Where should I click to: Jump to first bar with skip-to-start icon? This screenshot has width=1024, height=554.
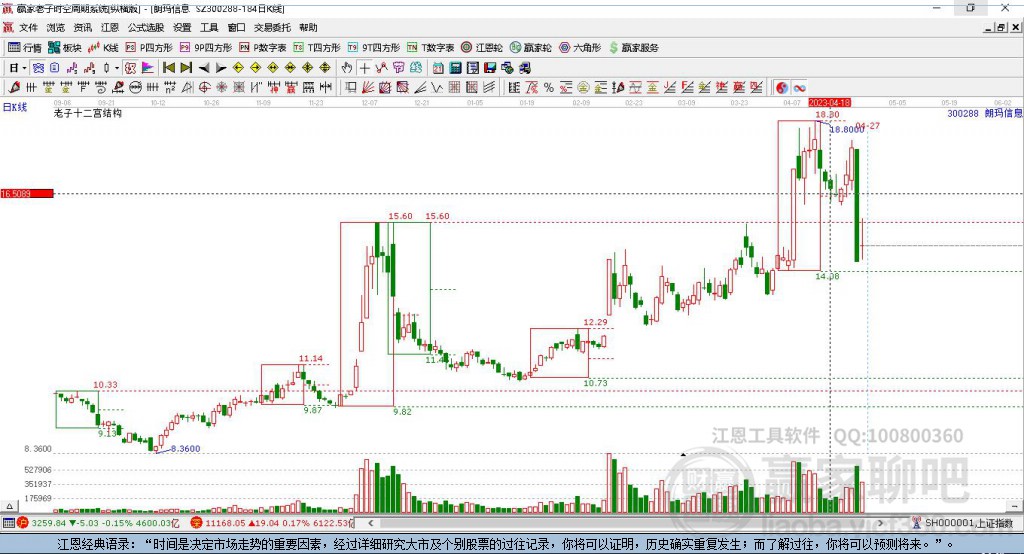click(x=168, y=68)
